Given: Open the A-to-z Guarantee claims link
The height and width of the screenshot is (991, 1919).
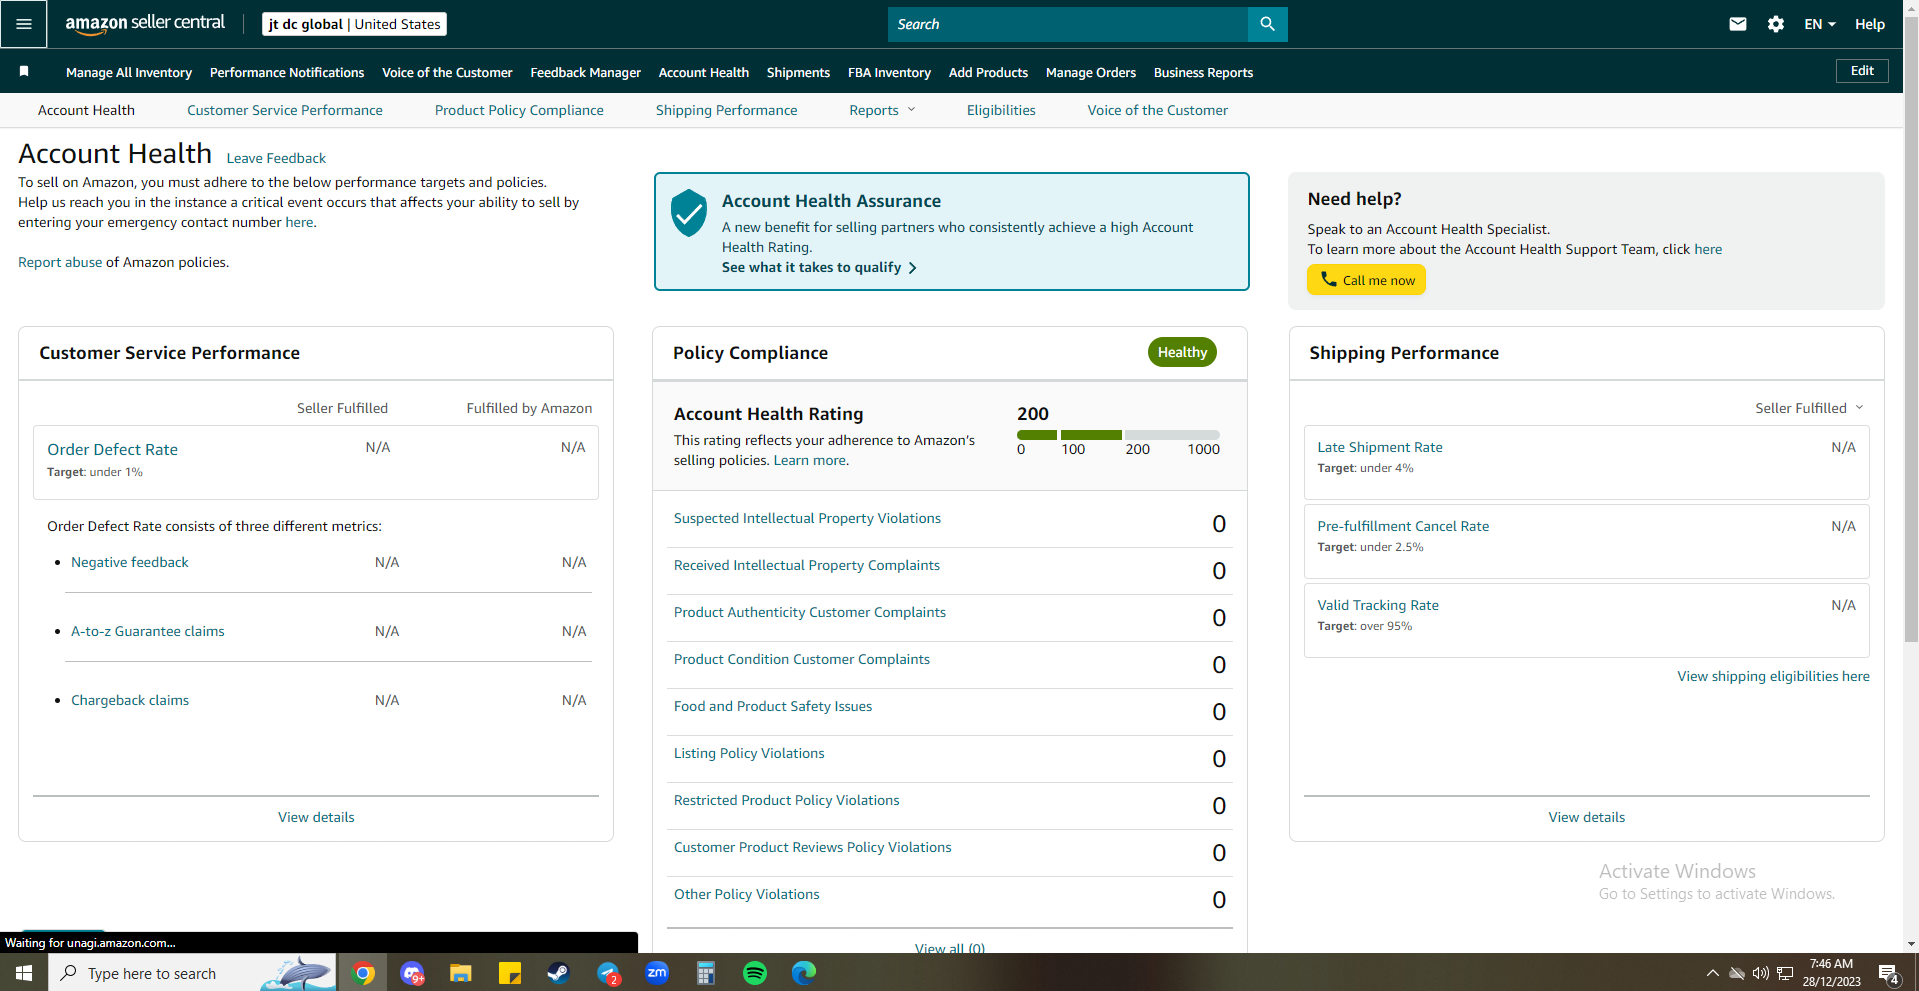Looking at the screenshot, I should [148, 631].
